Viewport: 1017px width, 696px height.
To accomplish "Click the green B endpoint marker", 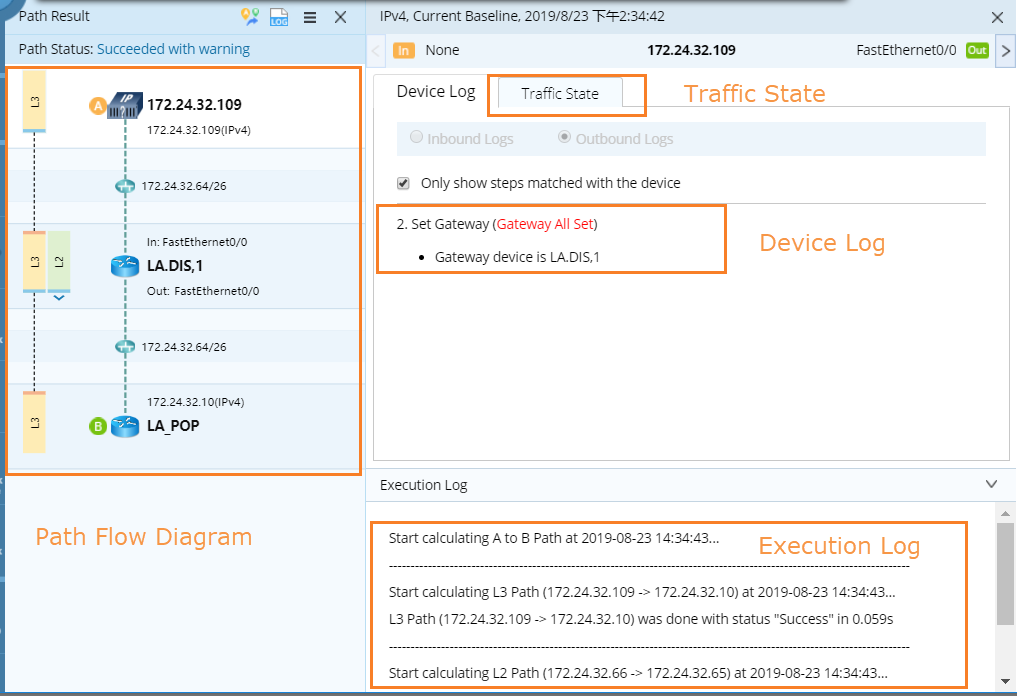I will 98,426.
